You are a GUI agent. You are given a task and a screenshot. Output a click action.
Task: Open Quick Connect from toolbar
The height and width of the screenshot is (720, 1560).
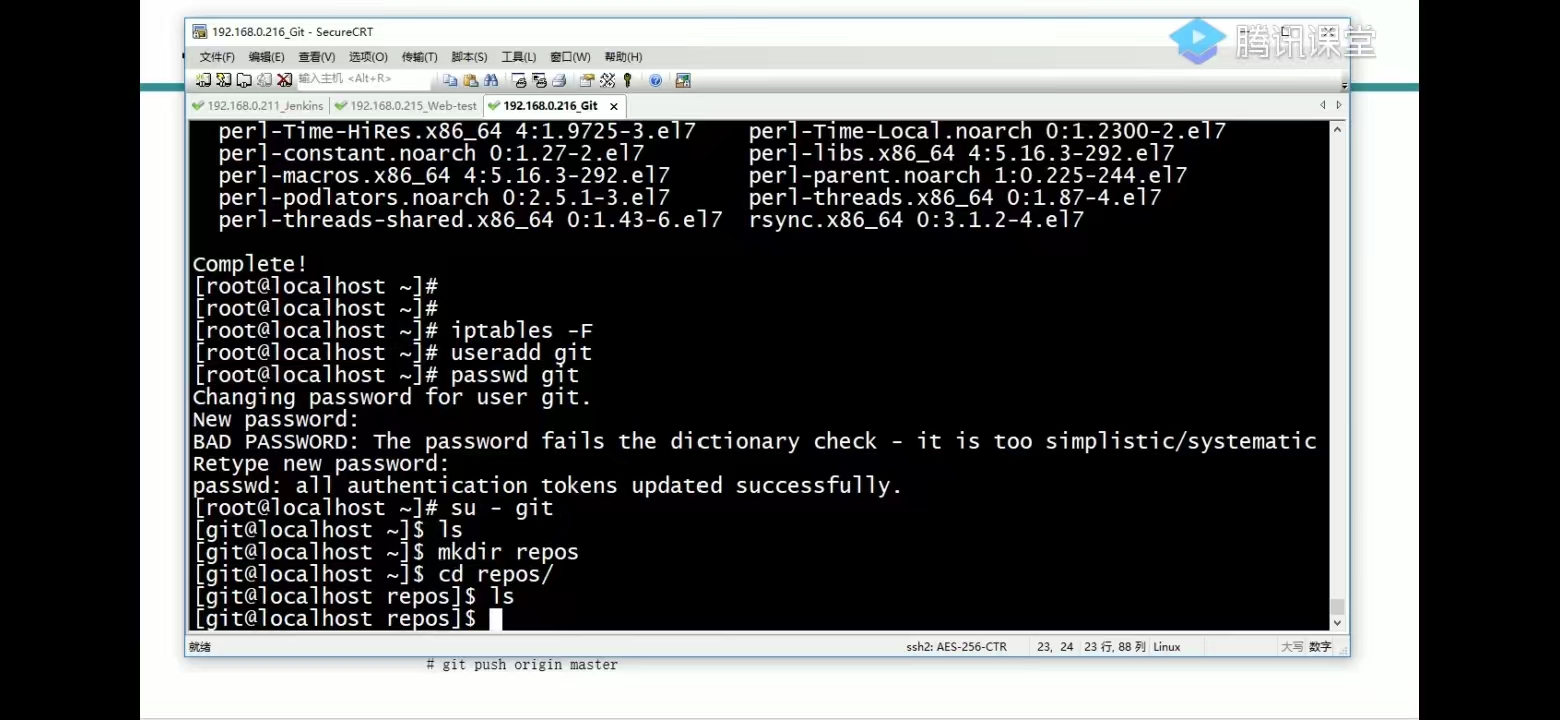[224, 80]
